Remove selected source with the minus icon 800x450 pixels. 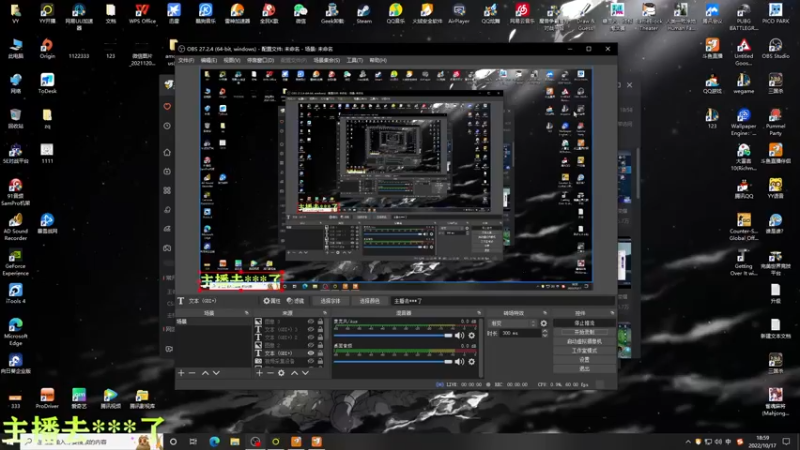pyautogui.click(x=270, y=373)
